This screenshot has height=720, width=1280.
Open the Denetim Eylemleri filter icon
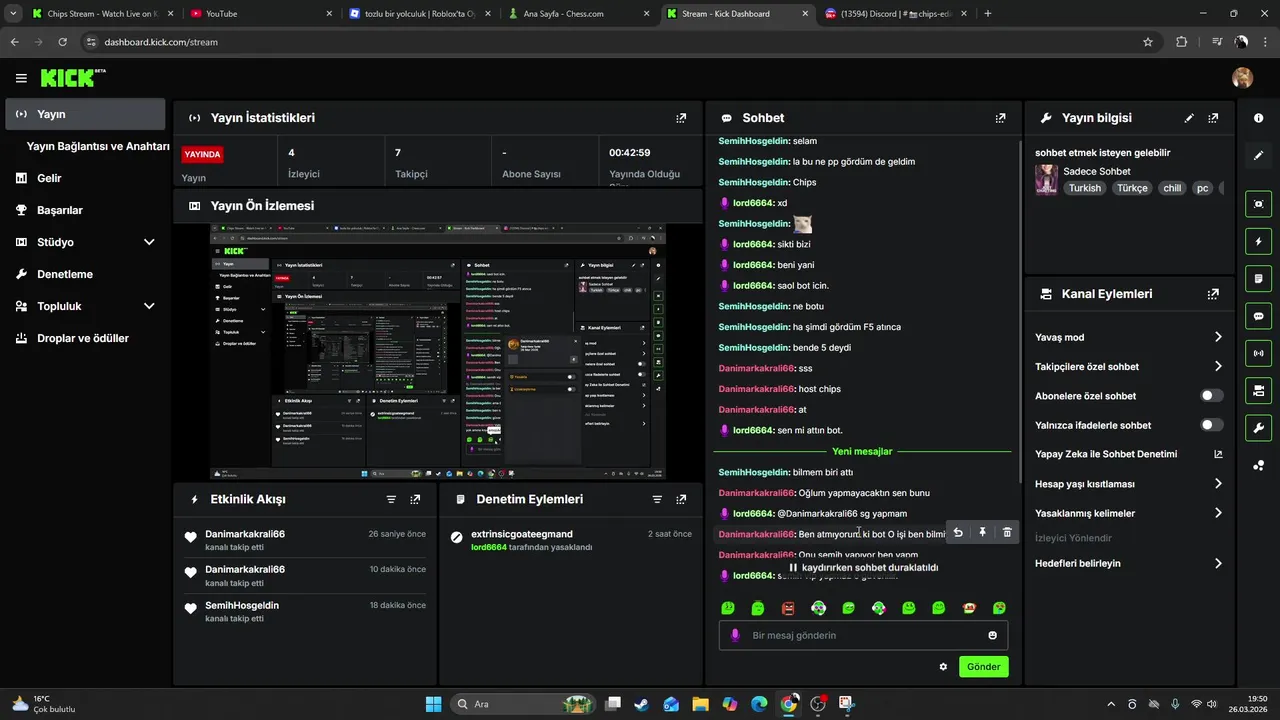(657, 499)
